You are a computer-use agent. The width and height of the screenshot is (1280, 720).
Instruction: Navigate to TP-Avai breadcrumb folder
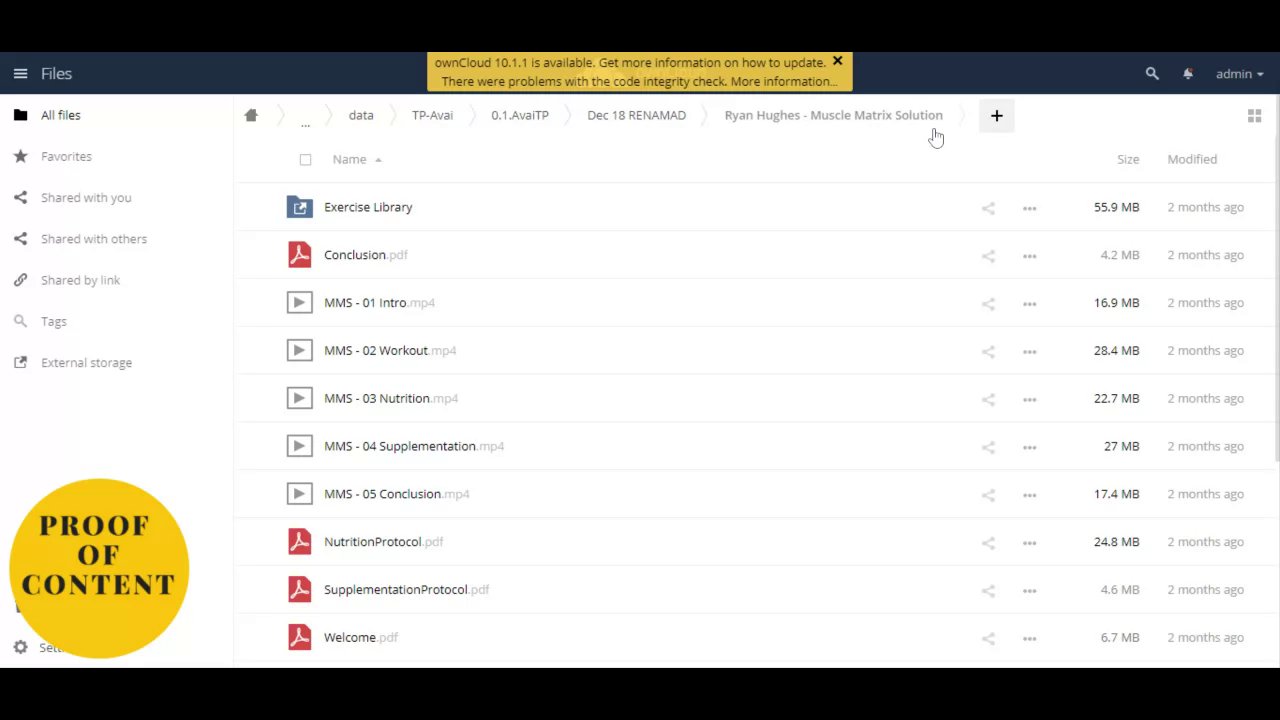[x=432, y=115]
